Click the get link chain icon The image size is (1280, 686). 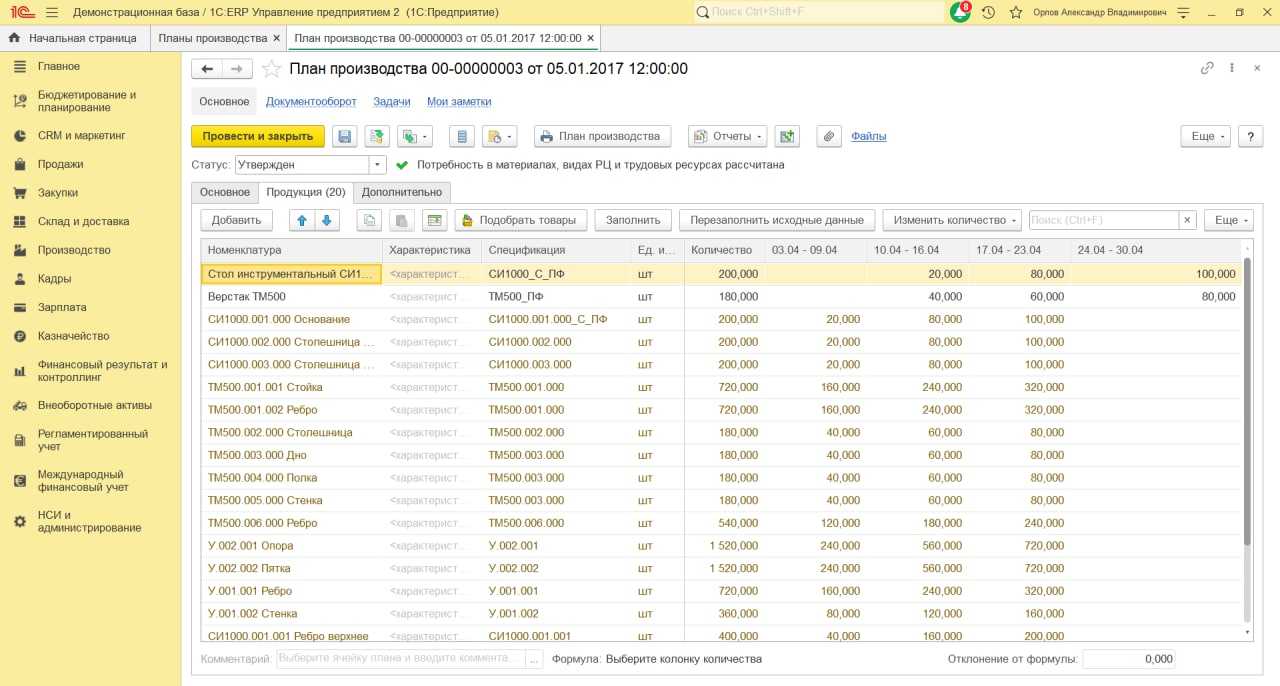pyautogui.click(x=1207, y=68)
